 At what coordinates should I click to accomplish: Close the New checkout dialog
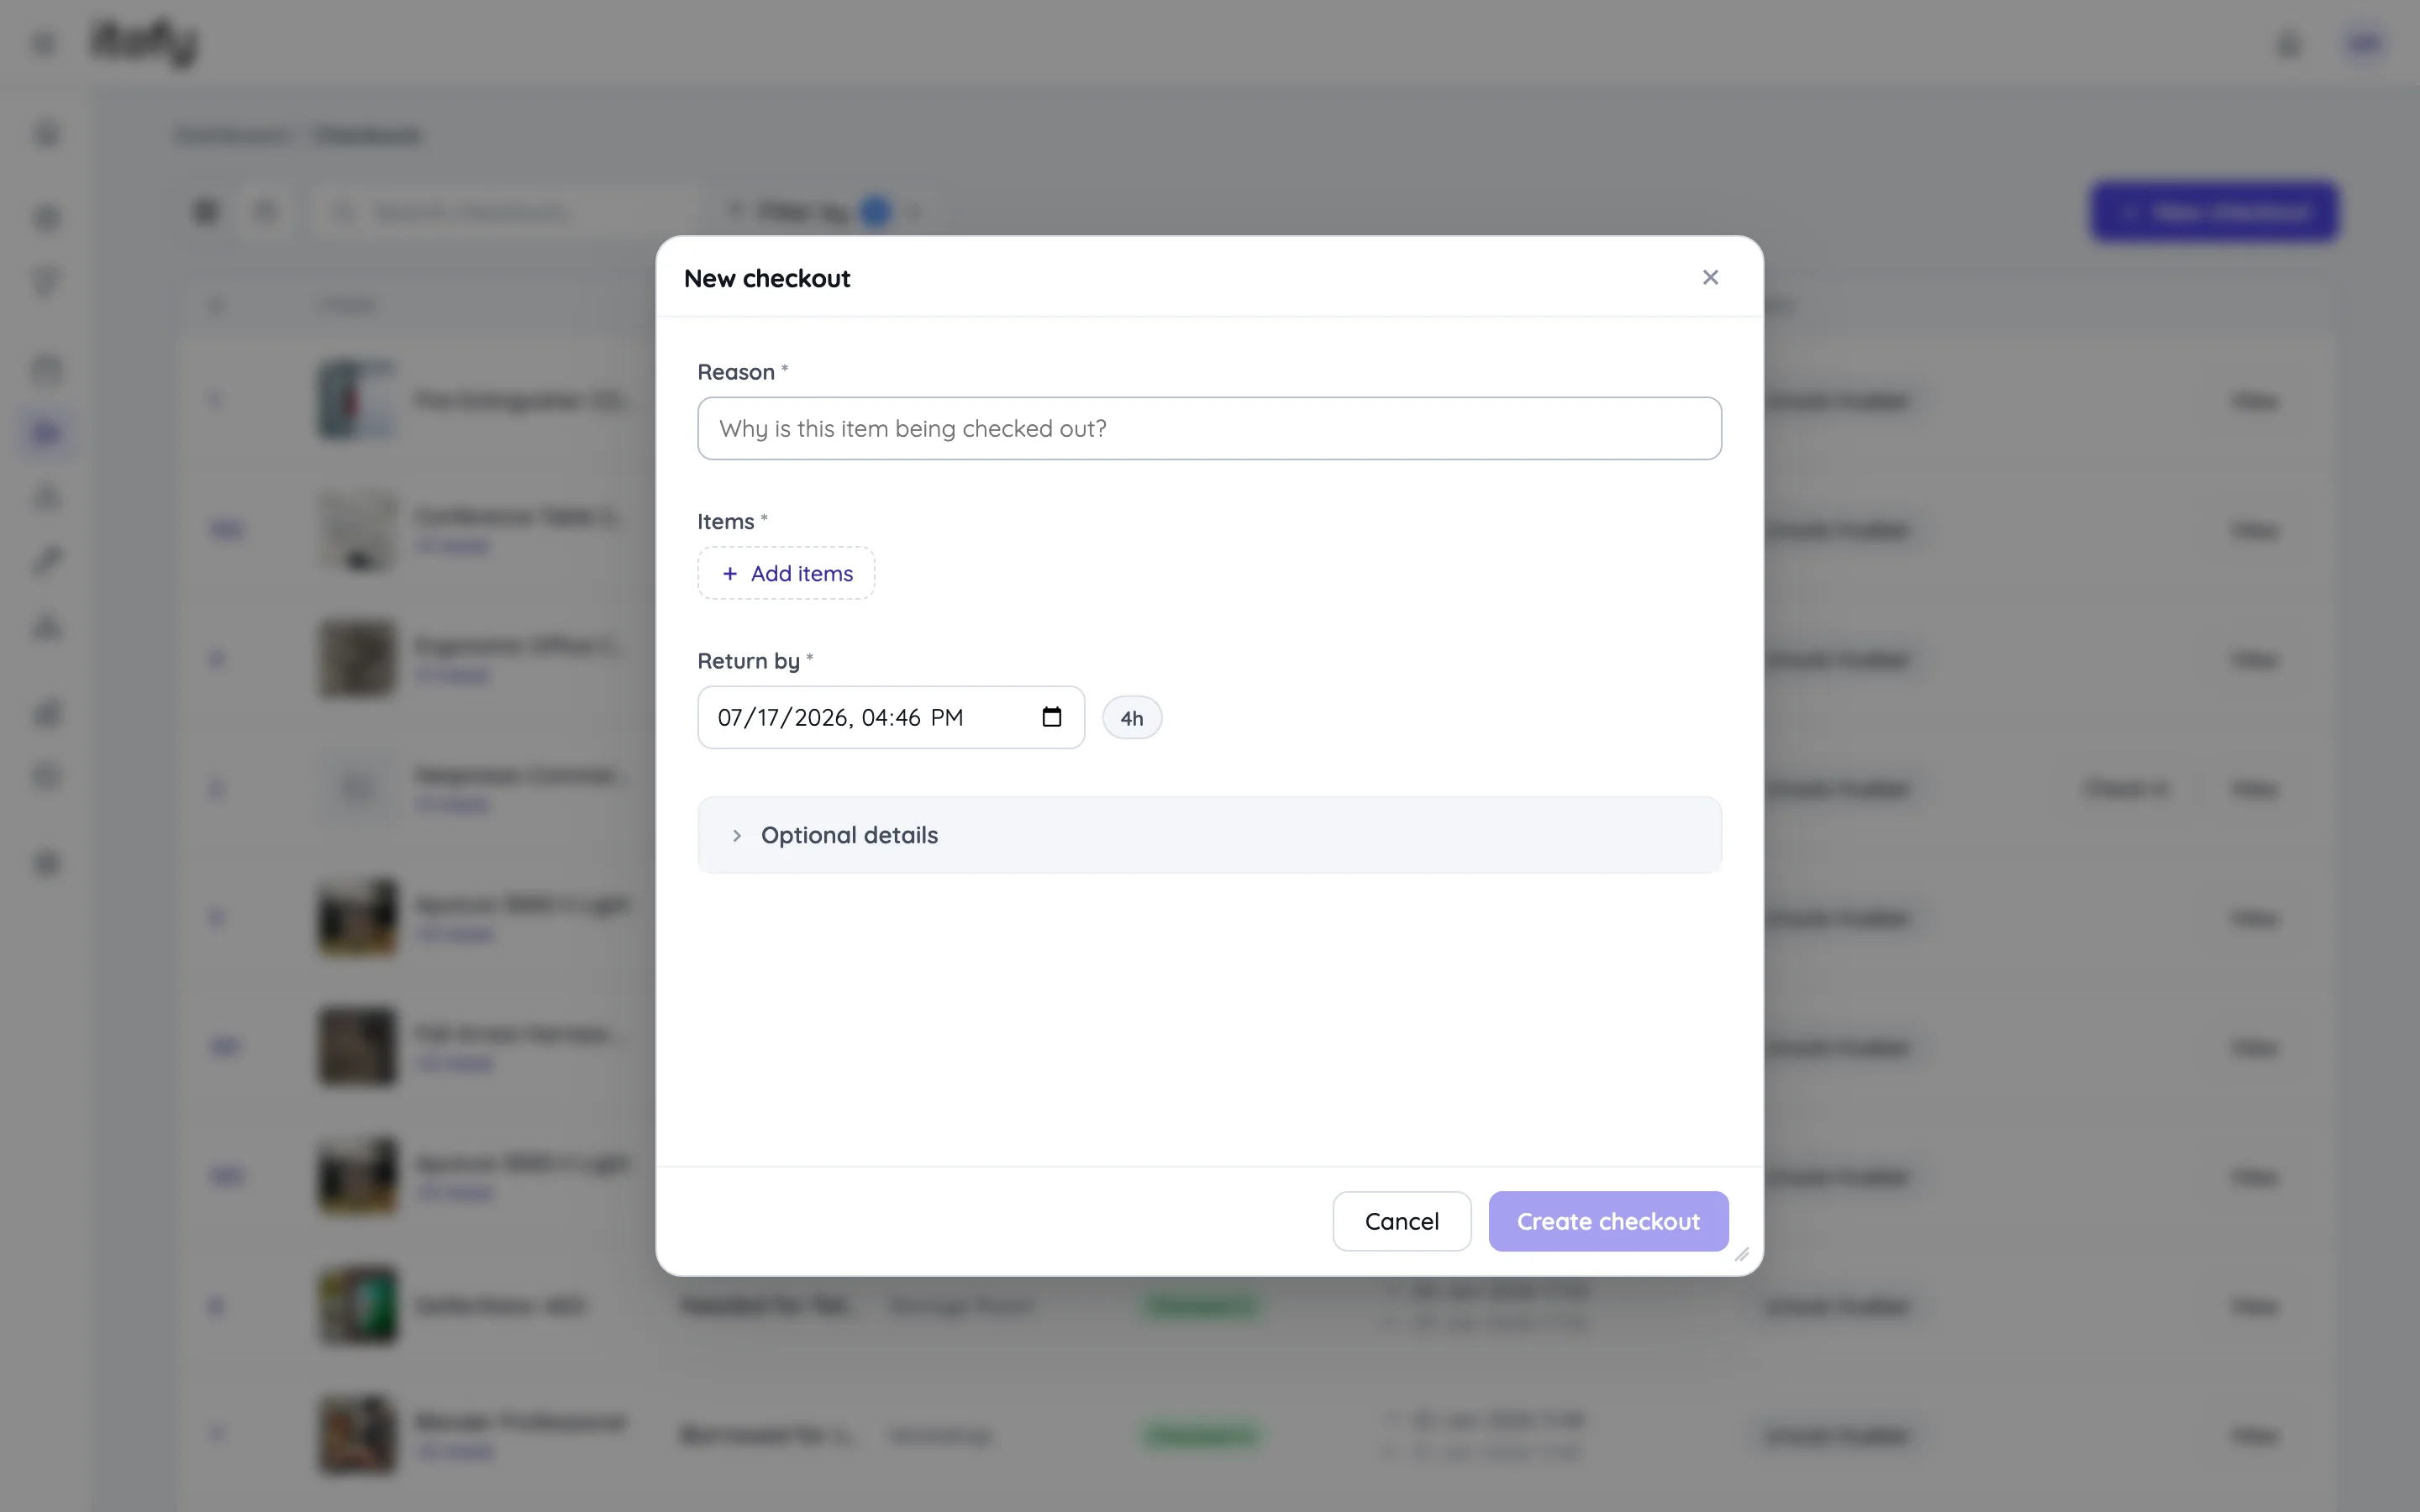[x=1710, y=277]
